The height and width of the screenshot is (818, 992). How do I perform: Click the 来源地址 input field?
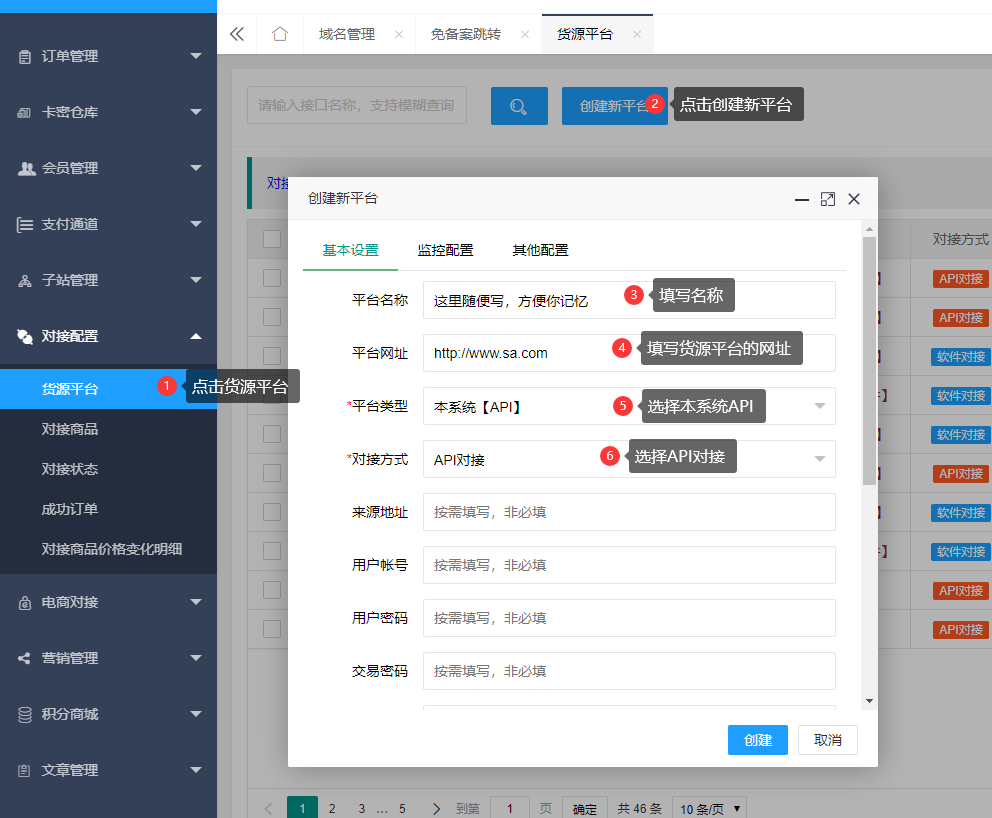tap(629, 512)
